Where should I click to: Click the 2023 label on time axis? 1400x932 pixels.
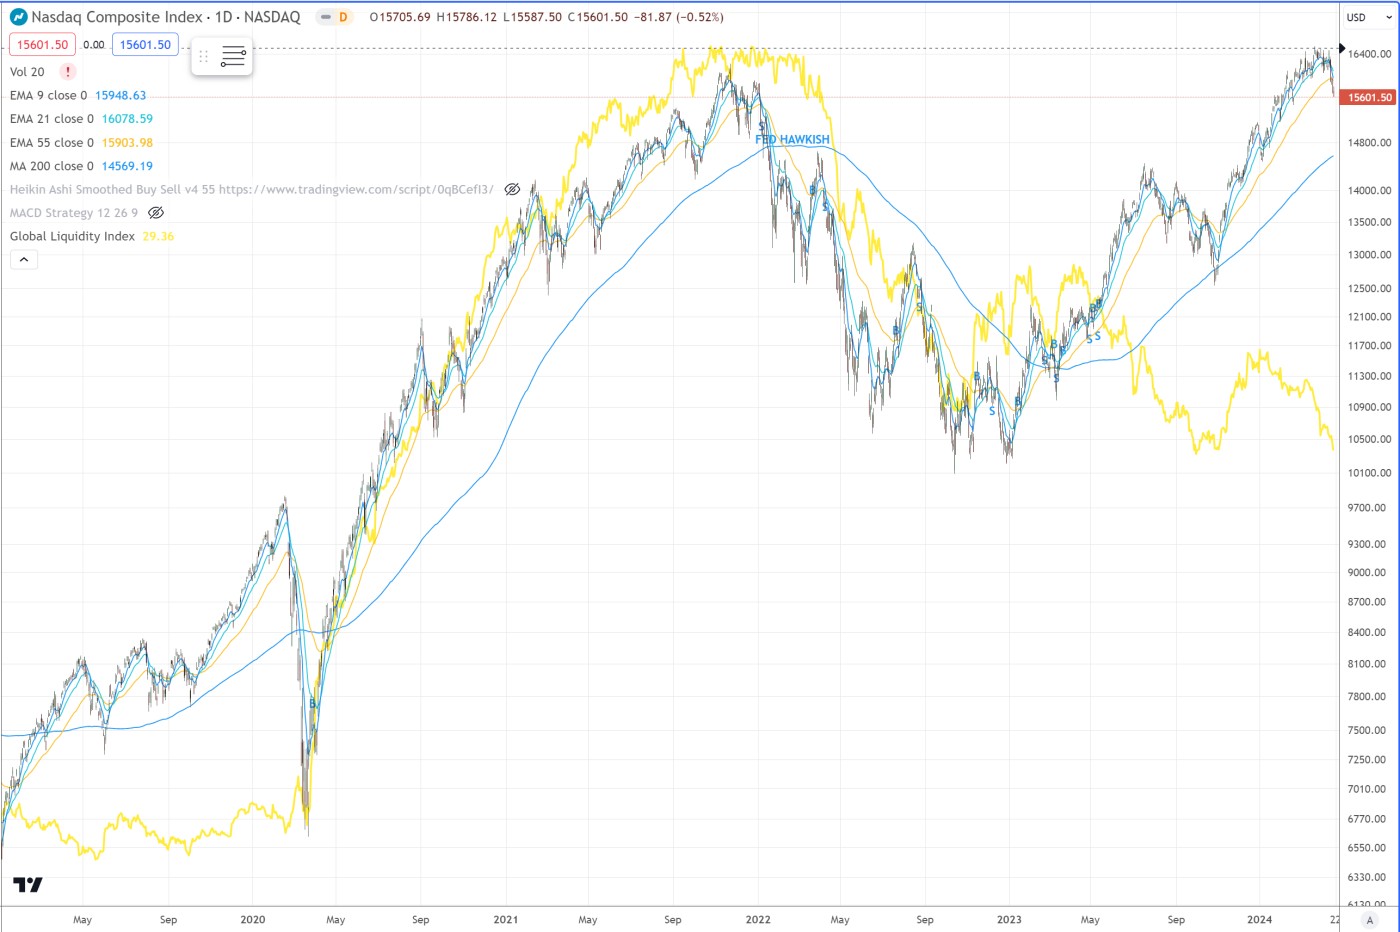pos(1009,920)
